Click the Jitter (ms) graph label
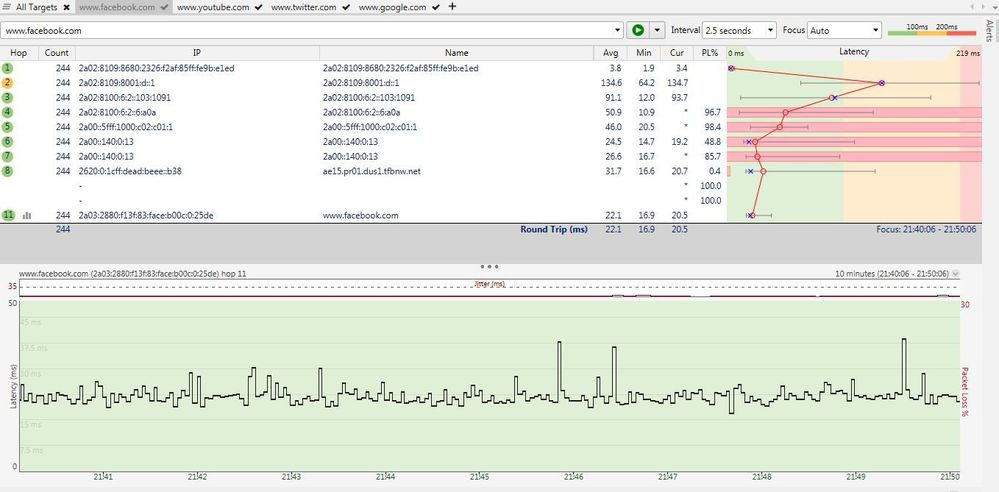 click(x=490, y=284)
